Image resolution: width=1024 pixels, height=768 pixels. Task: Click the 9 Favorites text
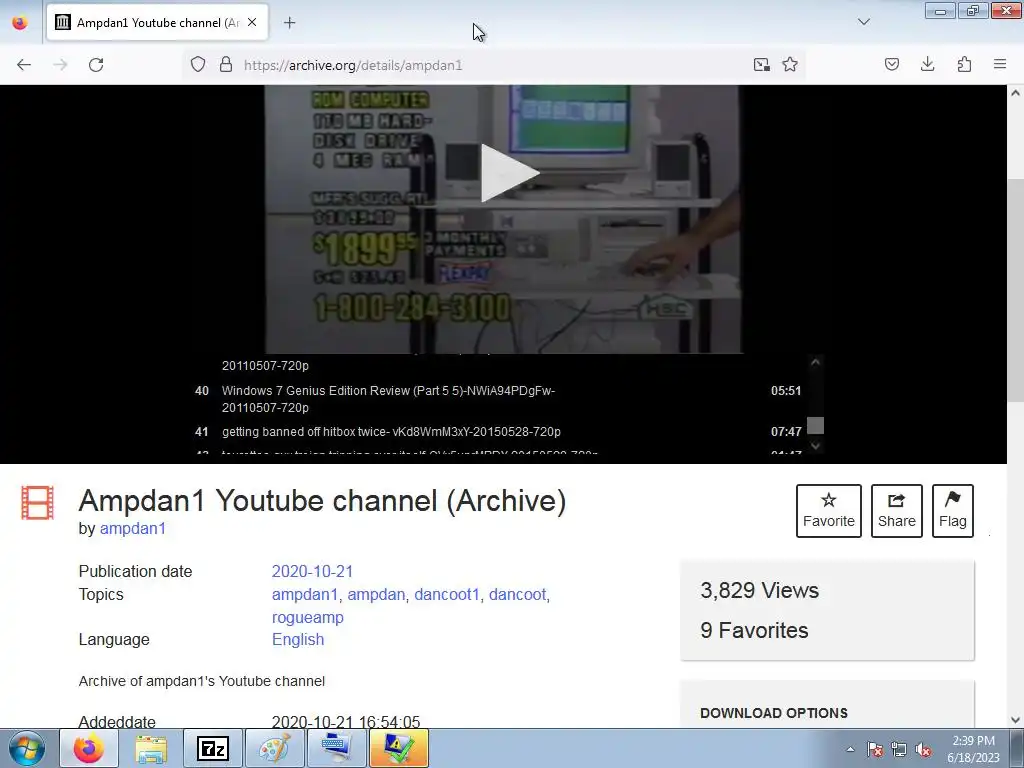click(x=754, y=630)
